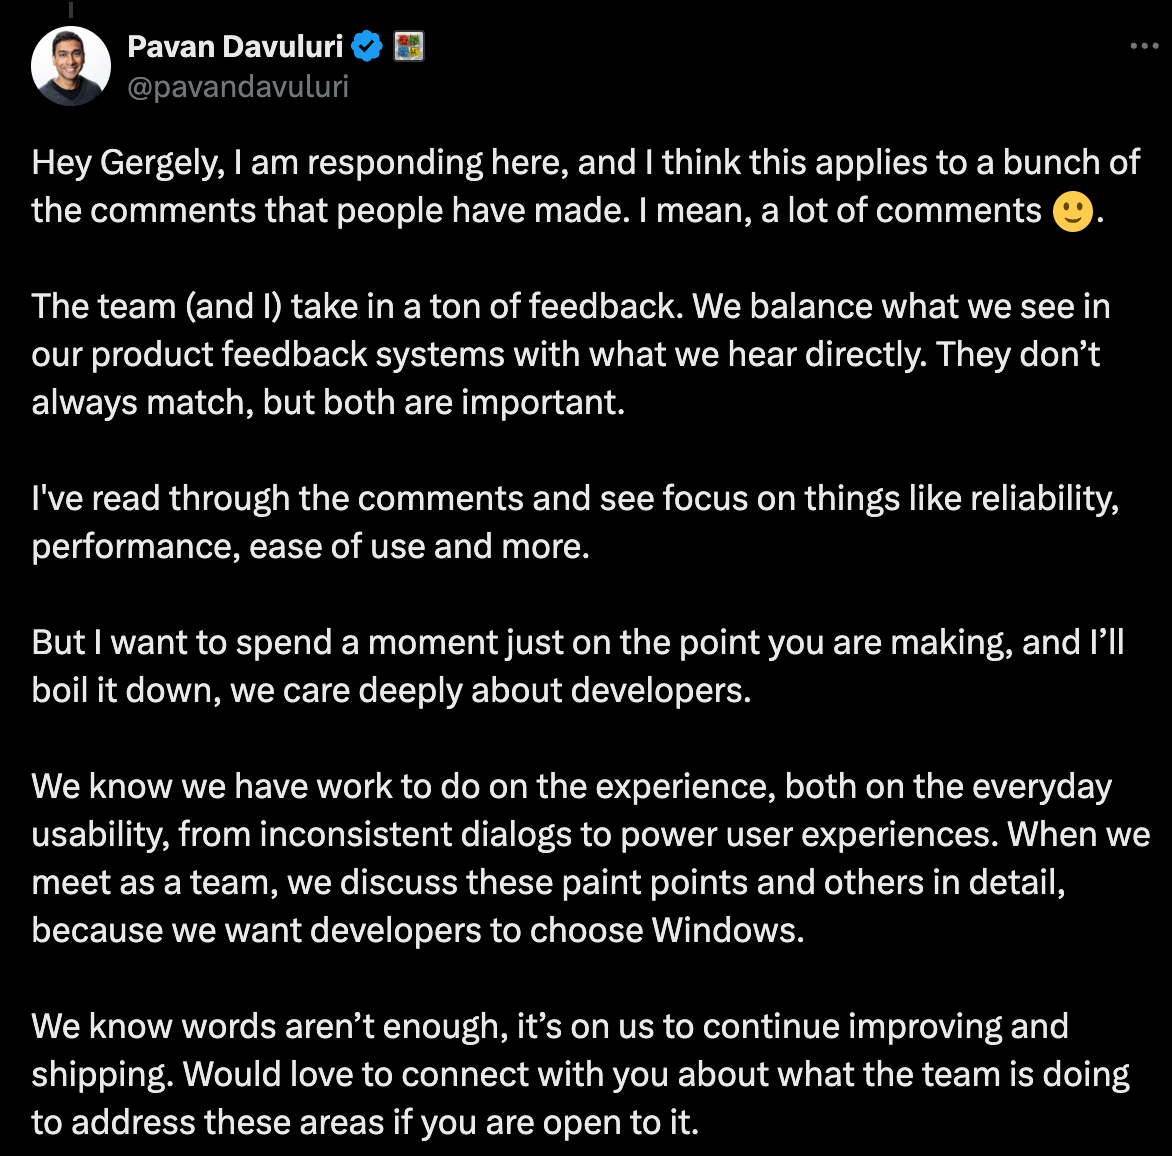This screenshot has height=1156, width=1172.
Task: Open the @pavandavuluri handle link
Action: click(x=238, y=87)
